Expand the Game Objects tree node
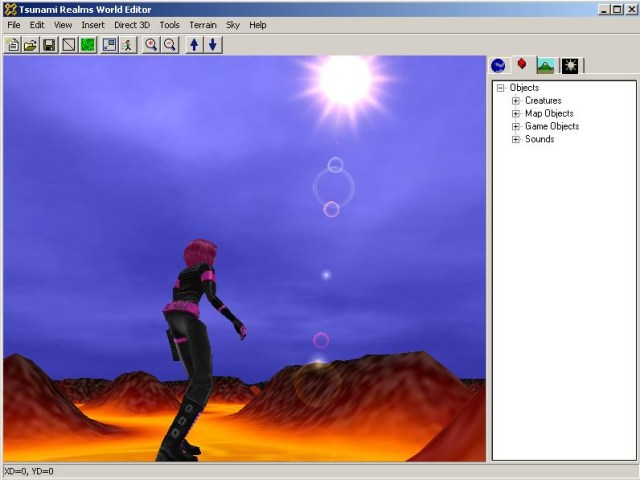 [x=516, y=126]
